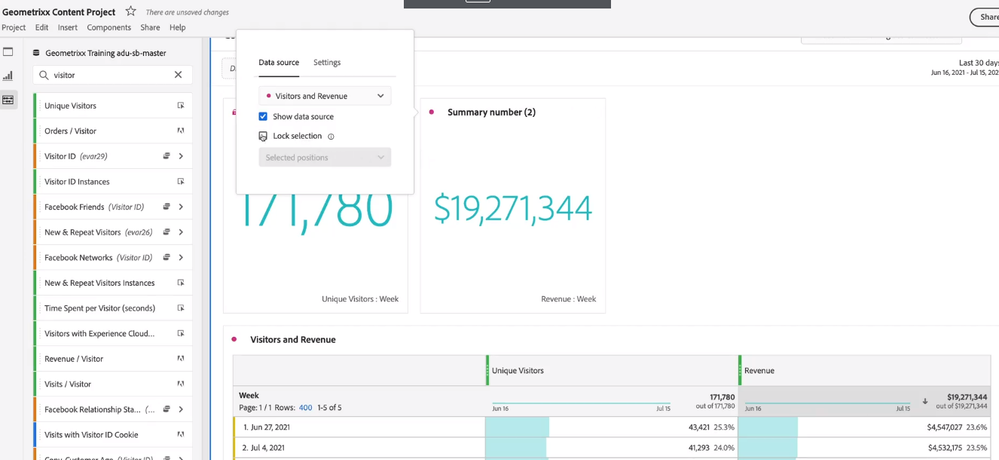The image size is (999, 460).
Task: Clear the visitor search with X icon
Action: [x=178, y=75]
